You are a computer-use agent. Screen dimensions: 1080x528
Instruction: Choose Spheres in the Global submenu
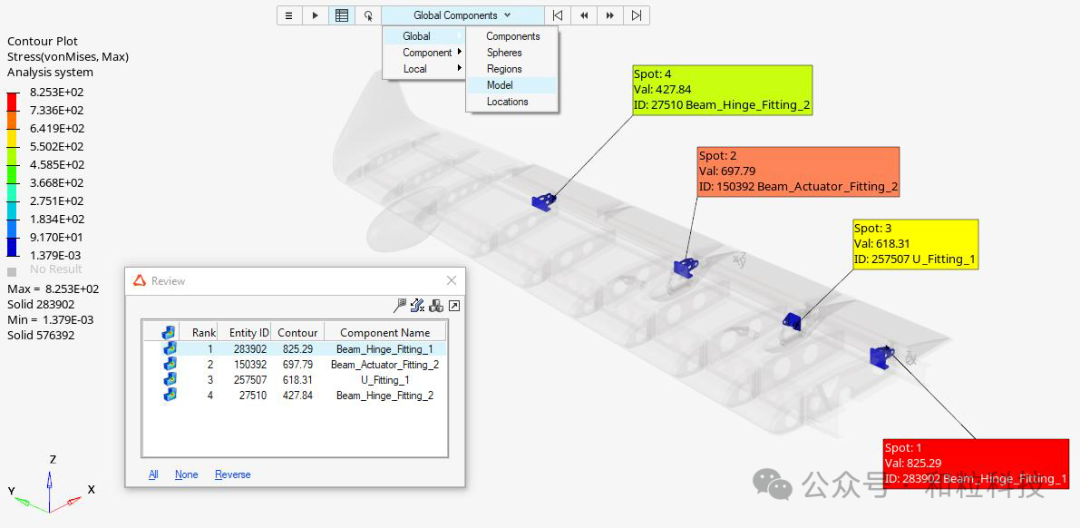coord(504,52)
